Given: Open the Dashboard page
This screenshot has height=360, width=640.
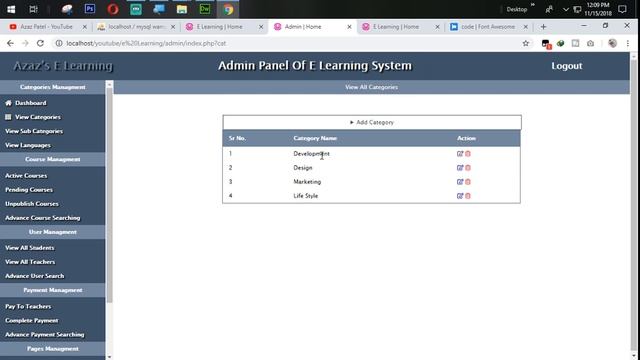Looking at the screenshot, I should point(31,103).
